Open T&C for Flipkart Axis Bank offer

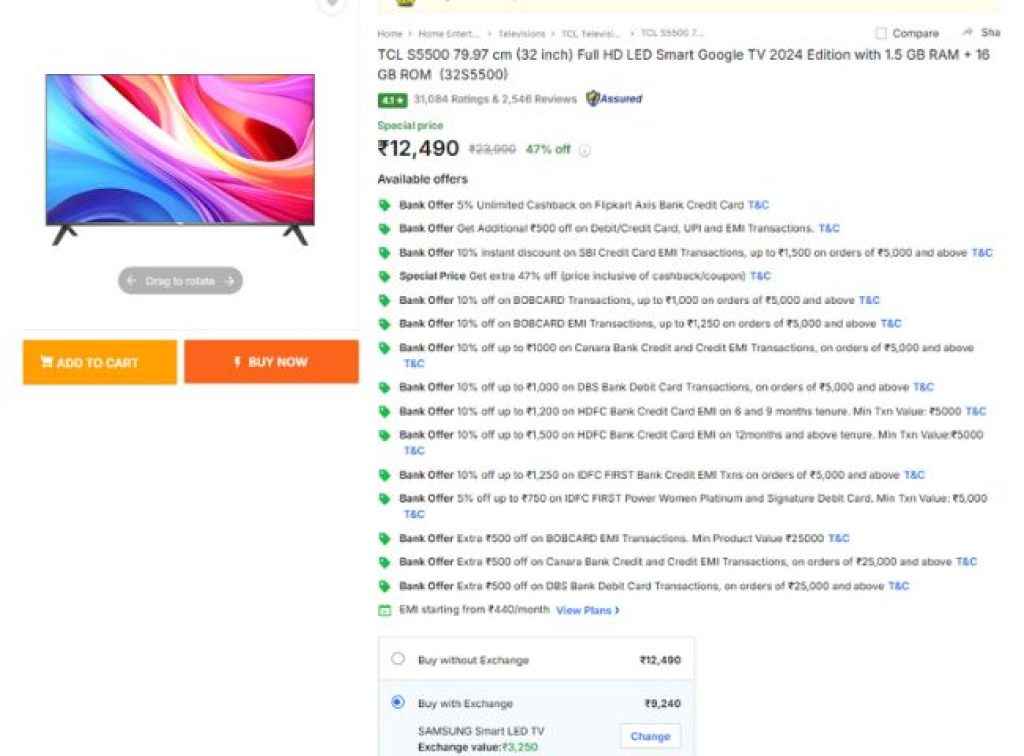759,205
